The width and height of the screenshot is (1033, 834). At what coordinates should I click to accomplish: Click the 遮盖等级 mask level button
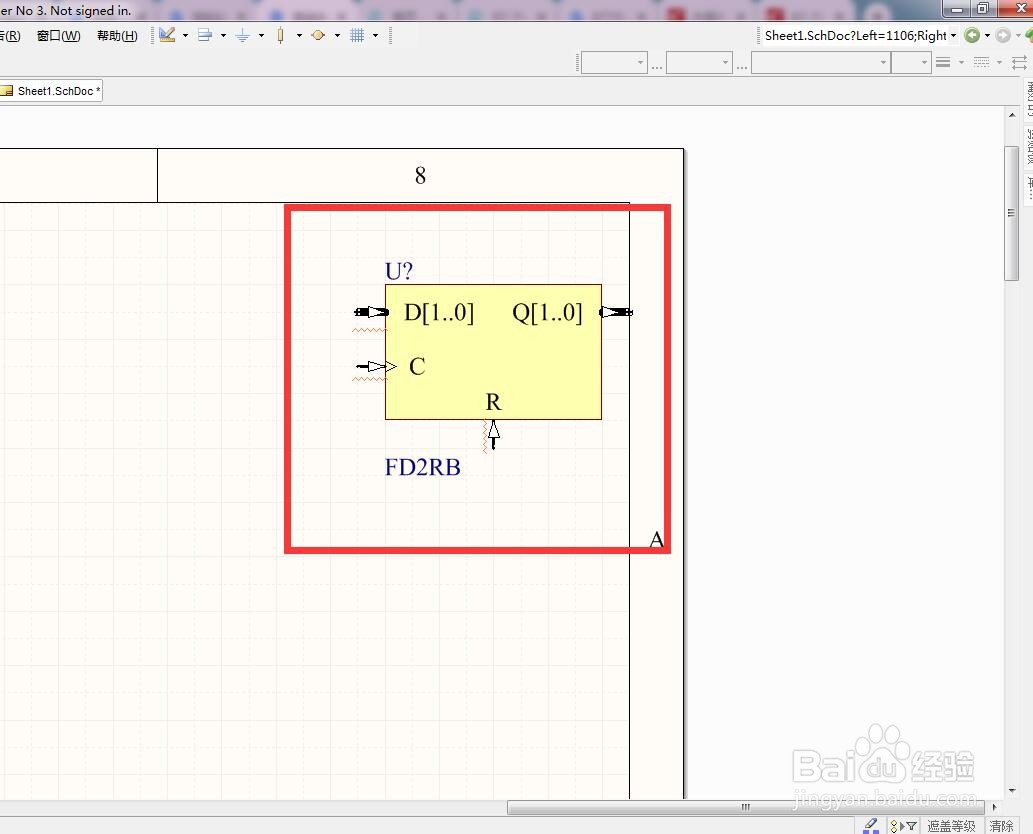(951, 826)
